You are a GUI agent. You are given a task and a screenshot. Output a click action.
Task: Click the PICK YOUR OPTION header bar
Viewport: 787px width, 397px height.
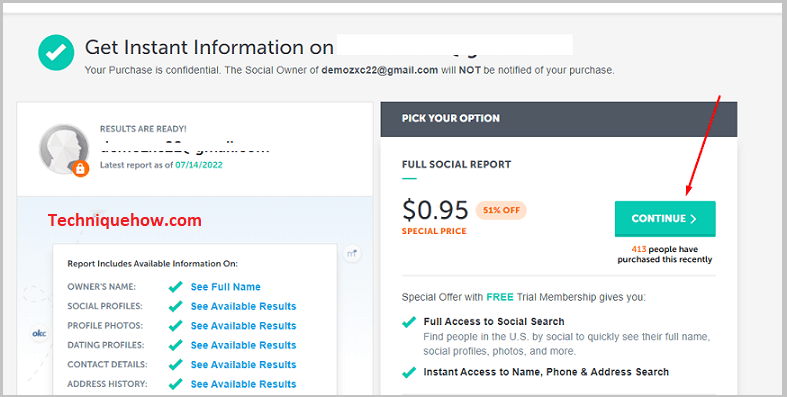tap(559, 119)
